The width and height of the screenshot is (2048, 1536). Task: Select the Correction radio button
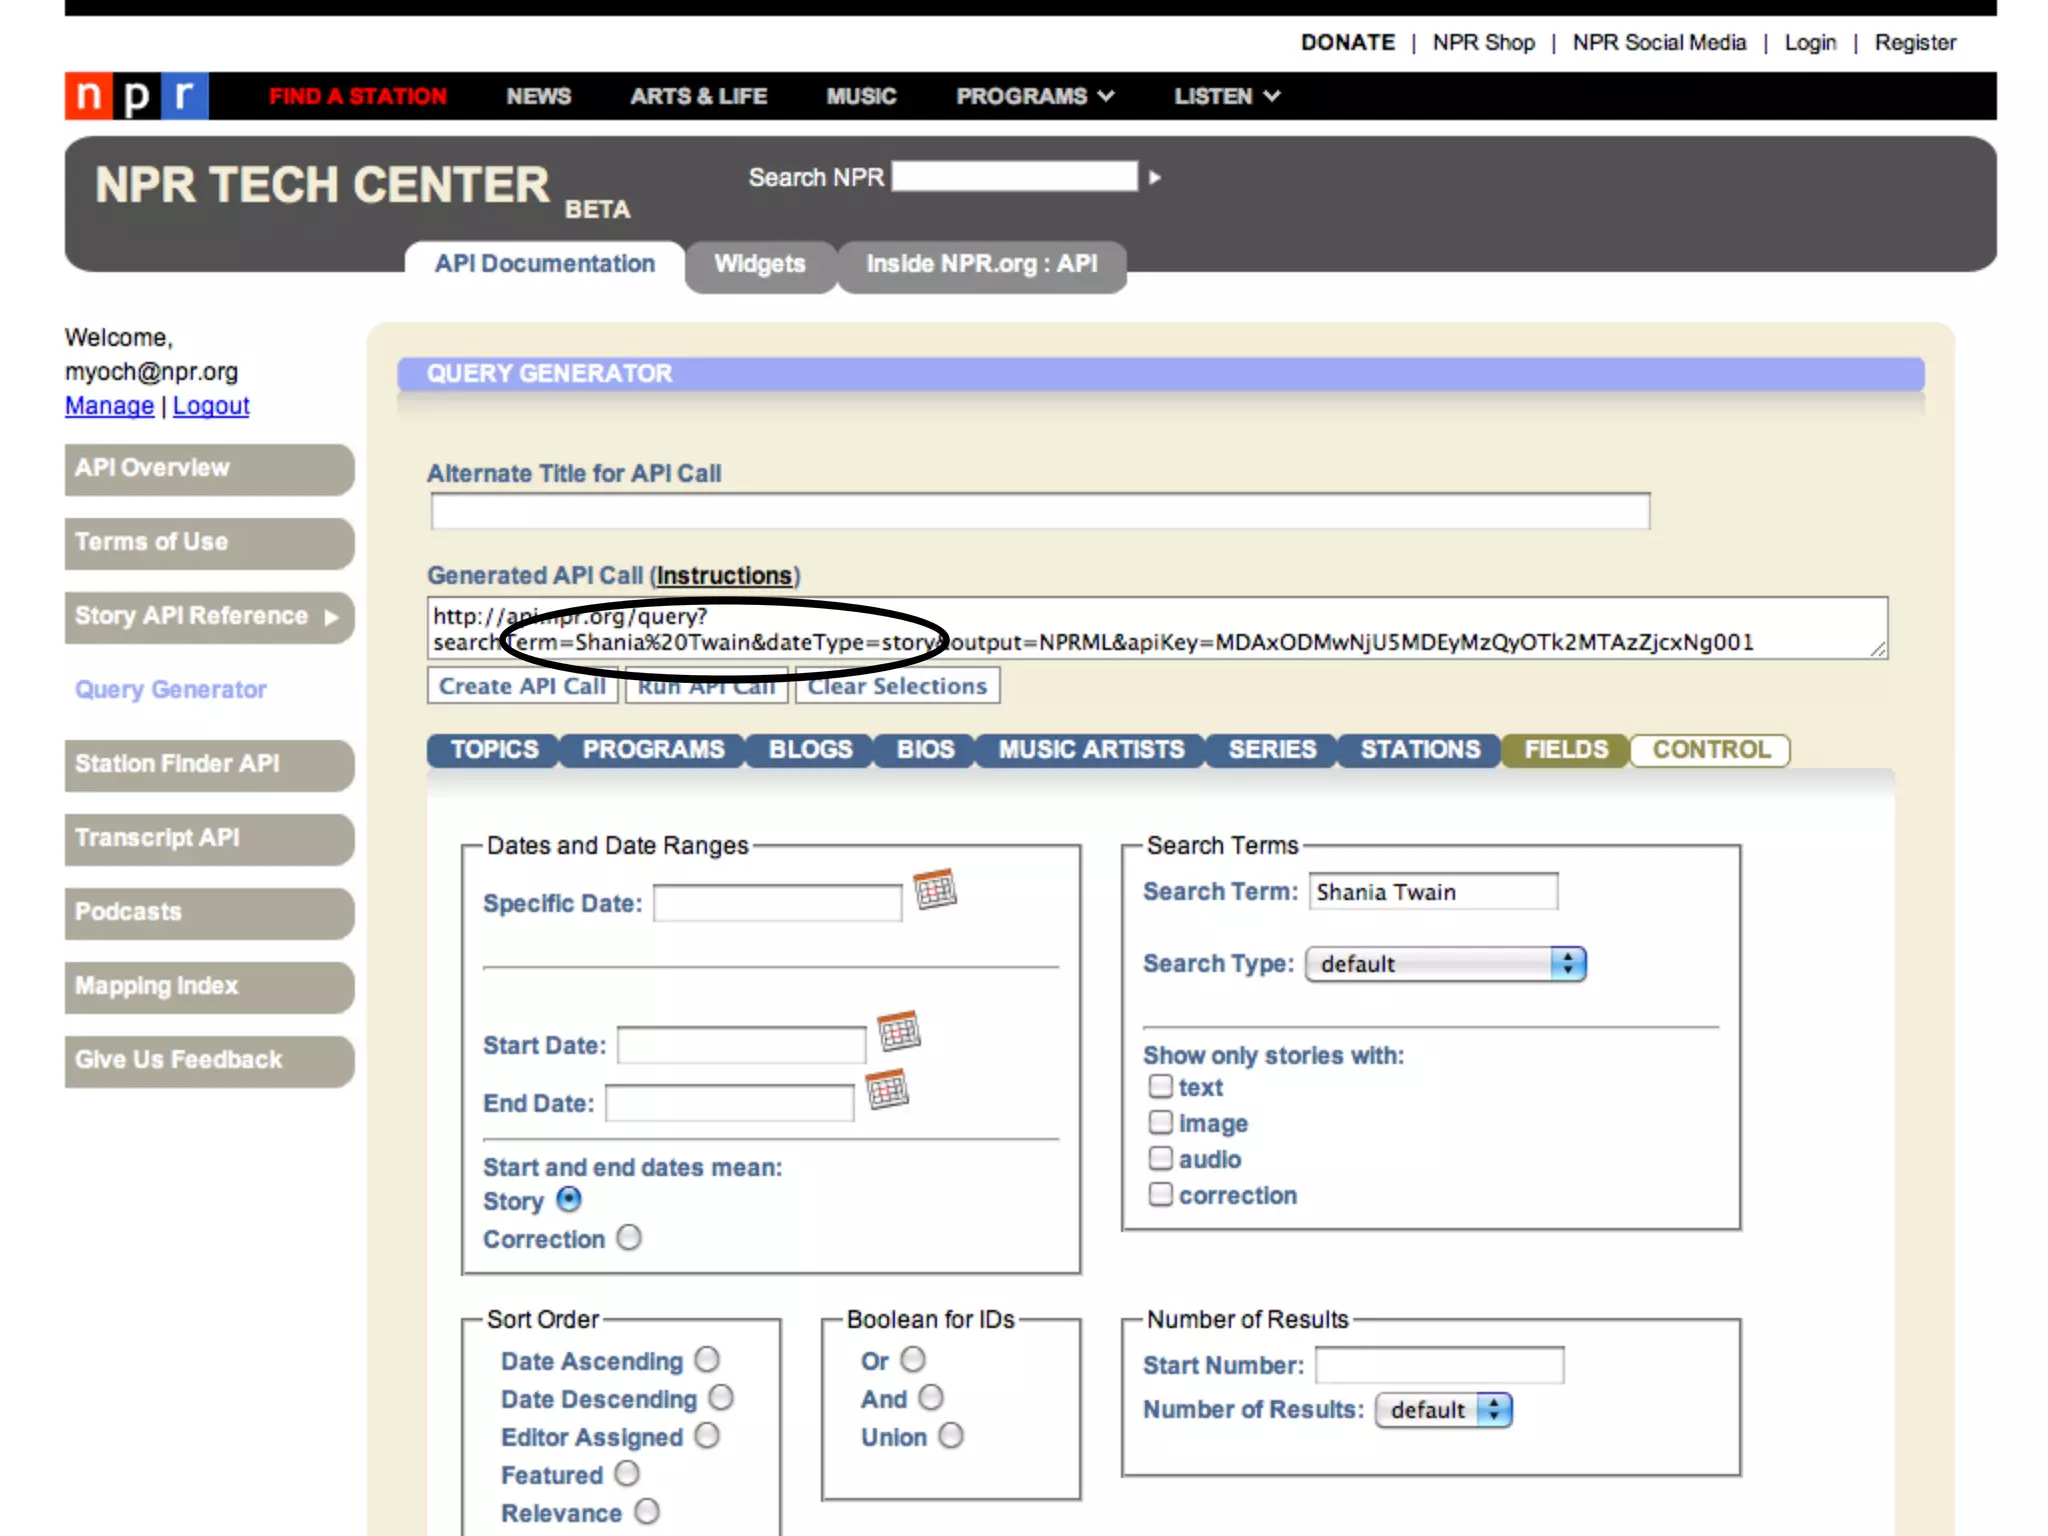click(x=629, y=1238)
